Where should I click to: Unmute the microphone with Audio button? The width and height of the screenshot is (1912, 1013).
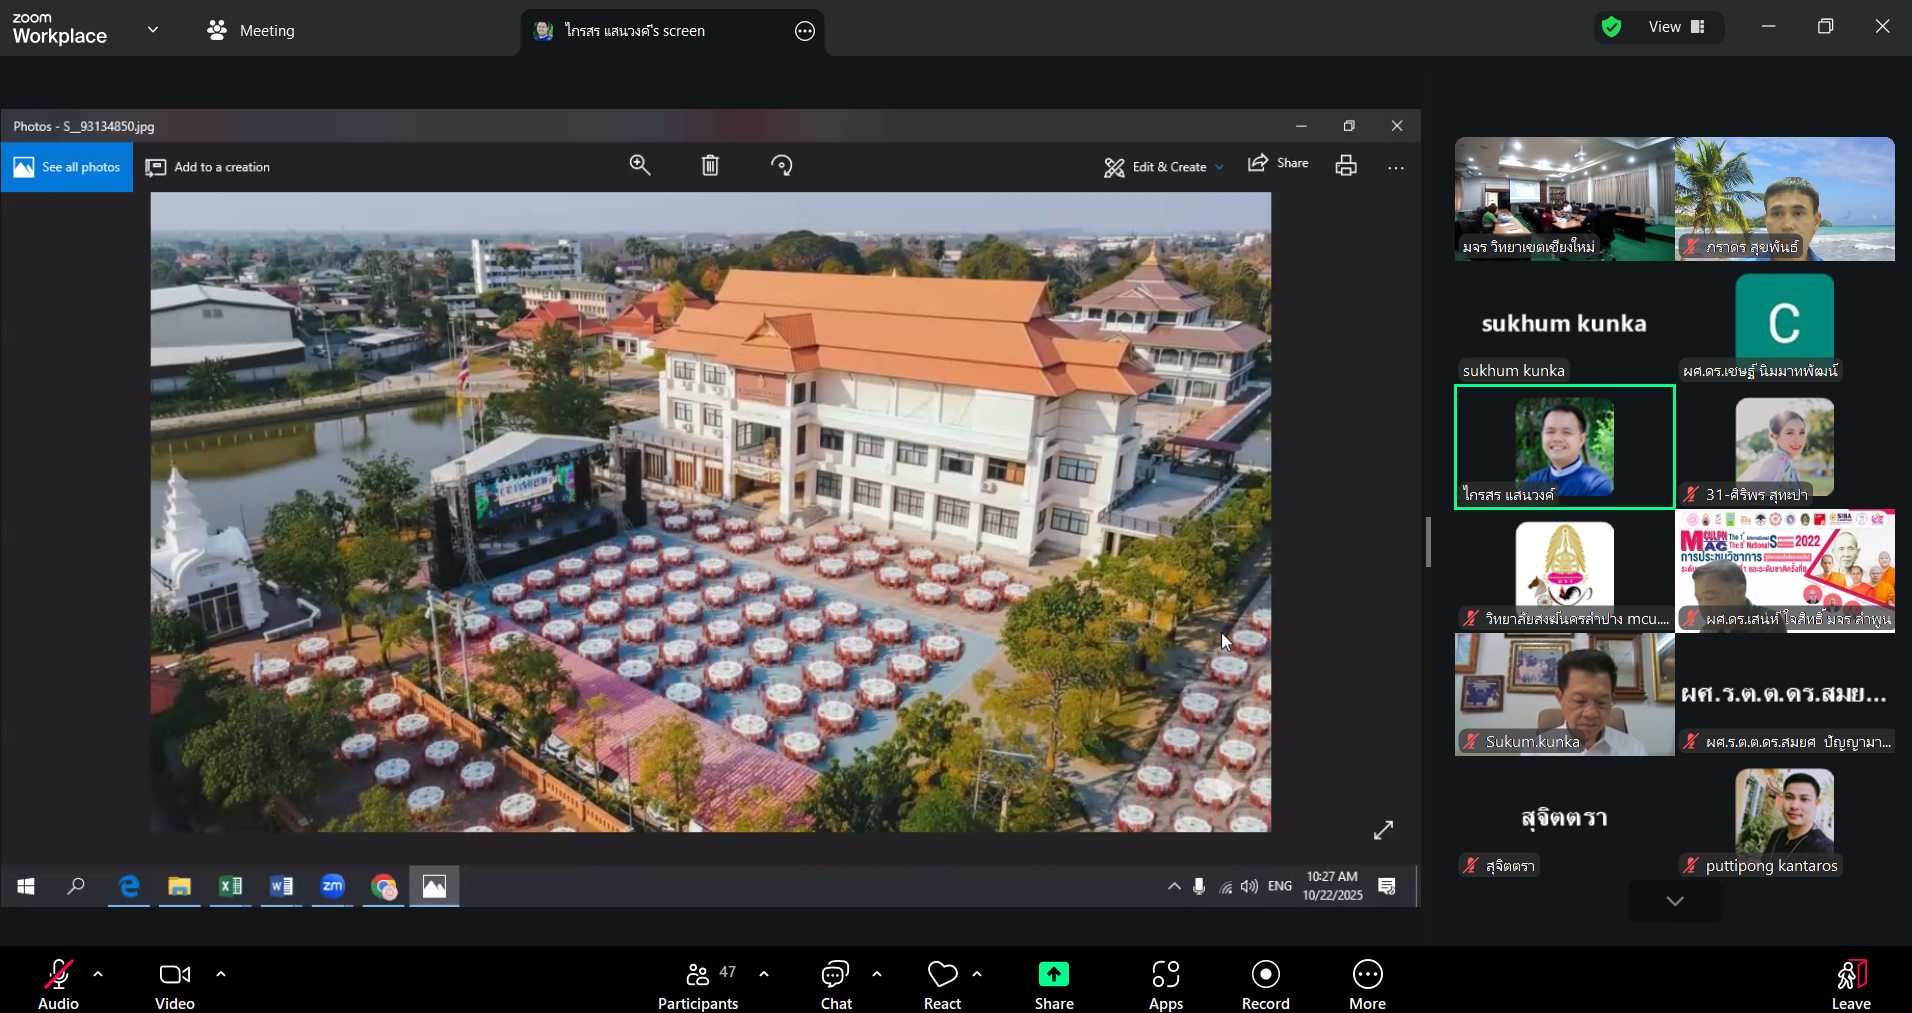(58, 985)
